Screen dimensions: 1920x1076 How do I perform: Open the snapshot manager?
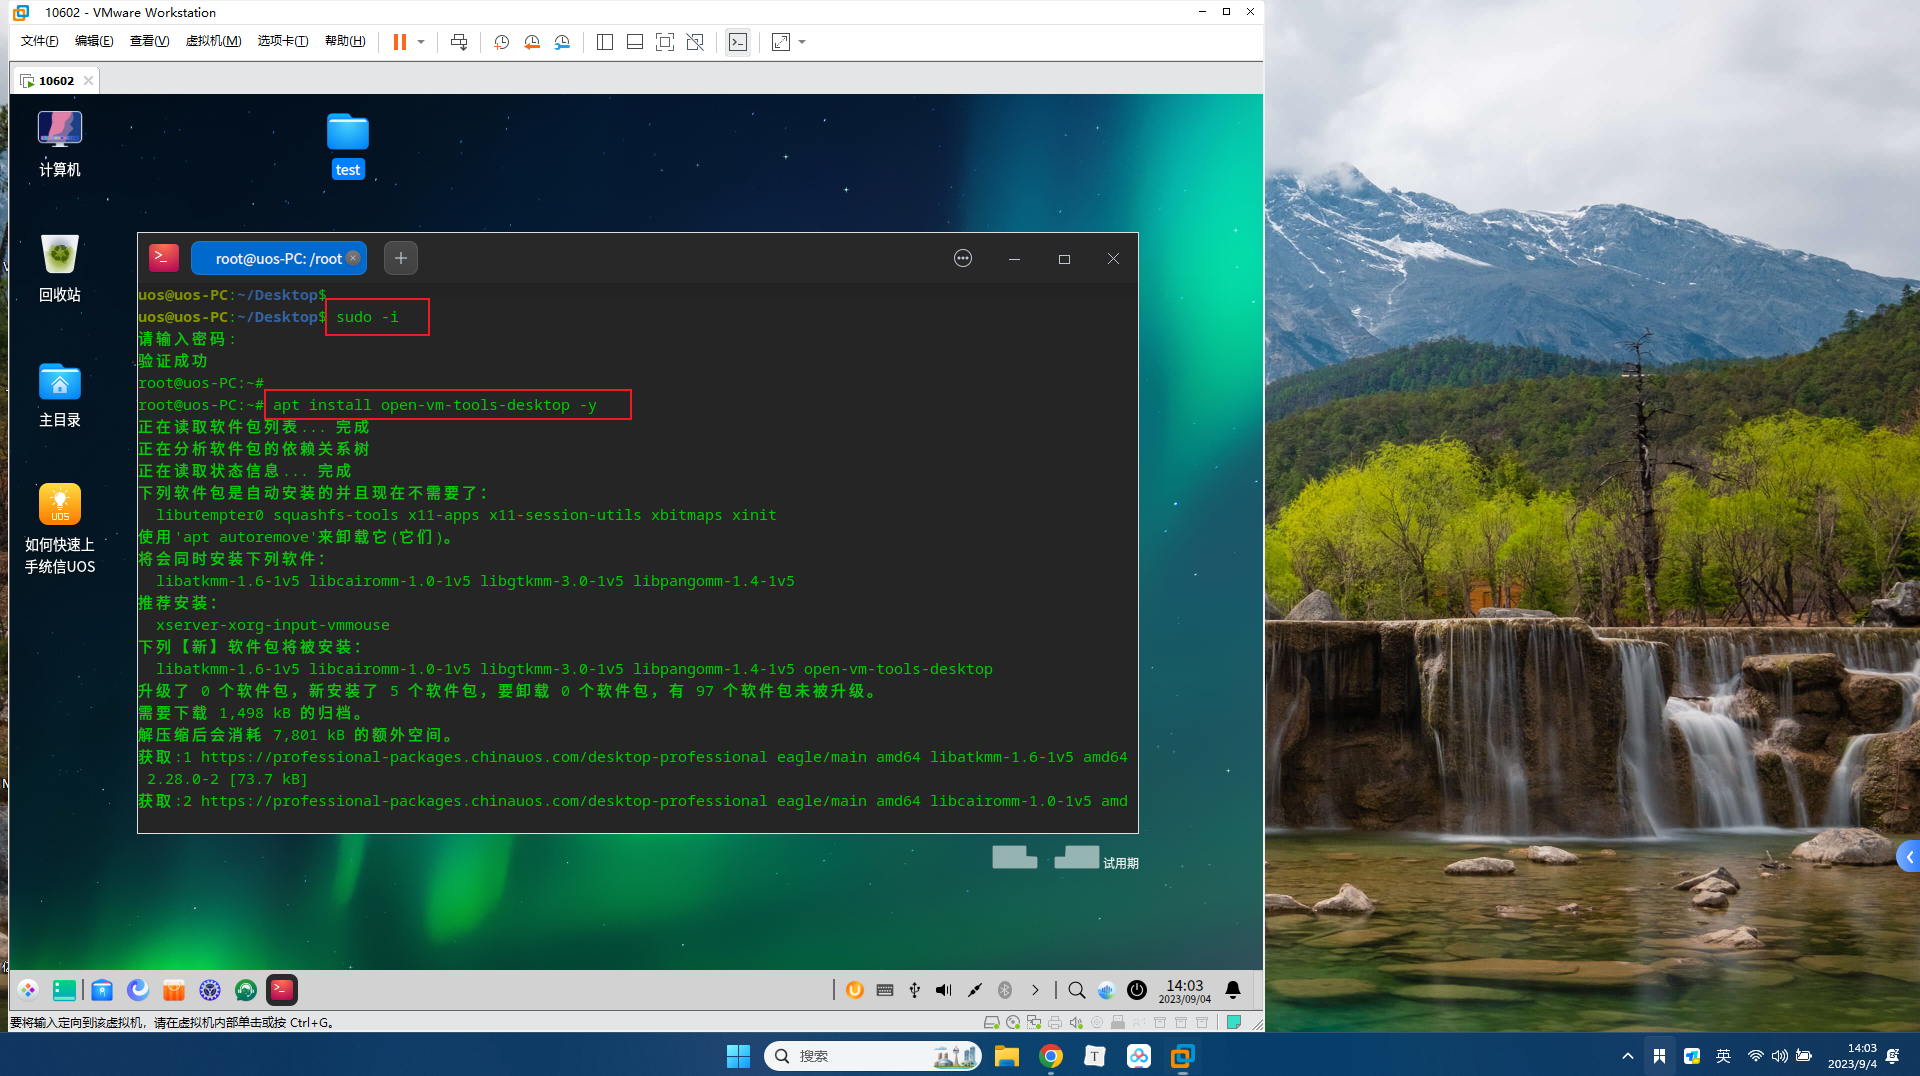(562, 42)
